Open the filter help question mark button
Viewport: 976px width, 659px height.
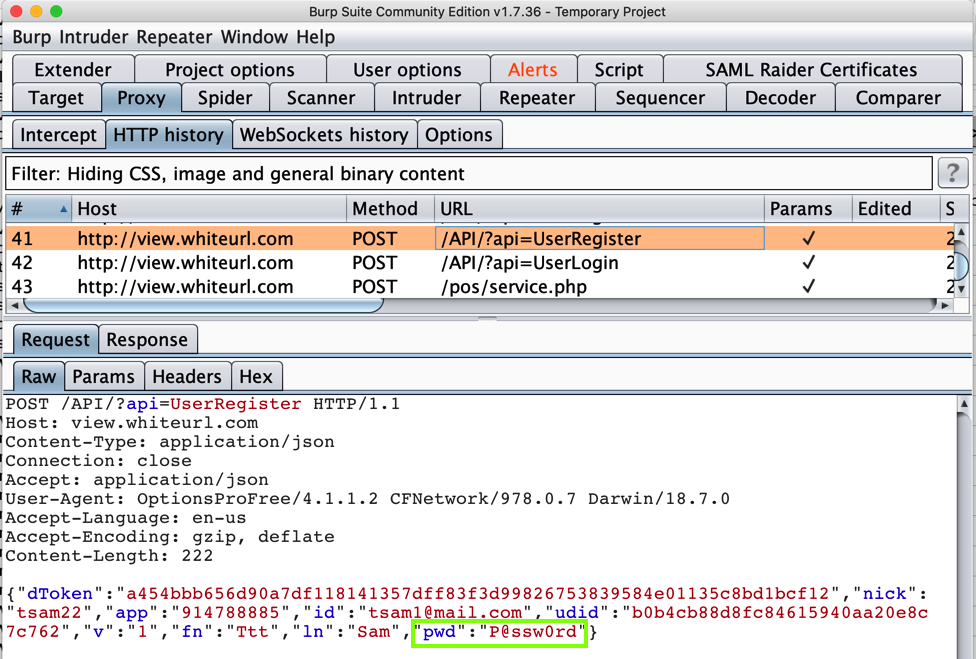point(952,173)
